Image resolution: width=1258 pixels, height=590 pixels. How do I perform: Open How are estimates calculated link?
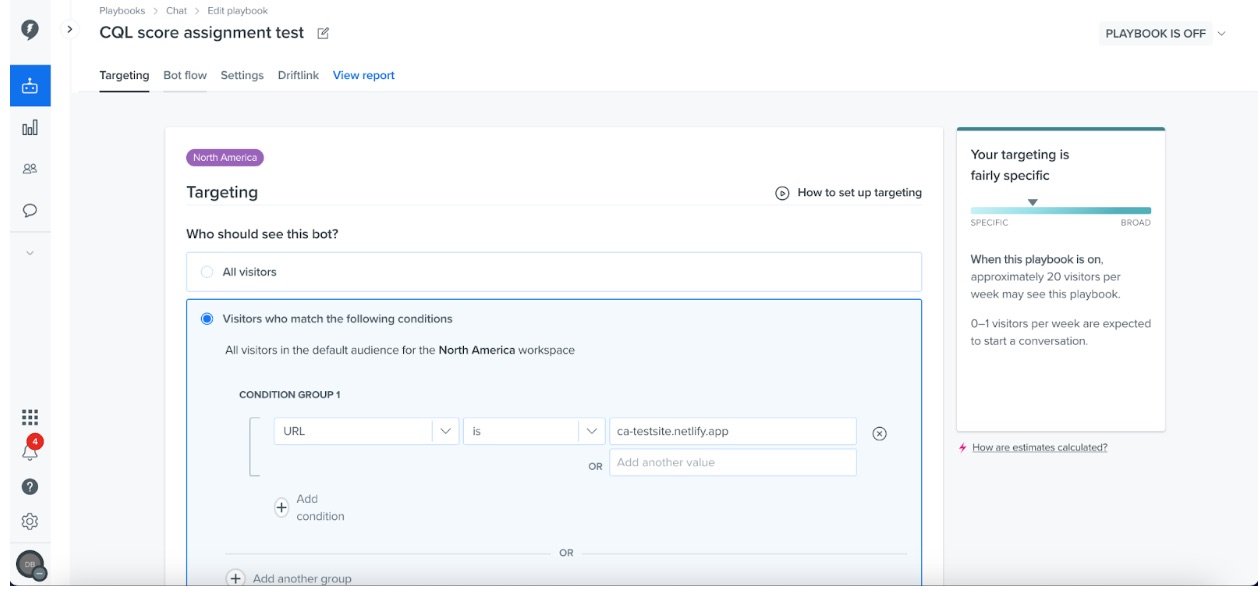(x=1040, y=448)
